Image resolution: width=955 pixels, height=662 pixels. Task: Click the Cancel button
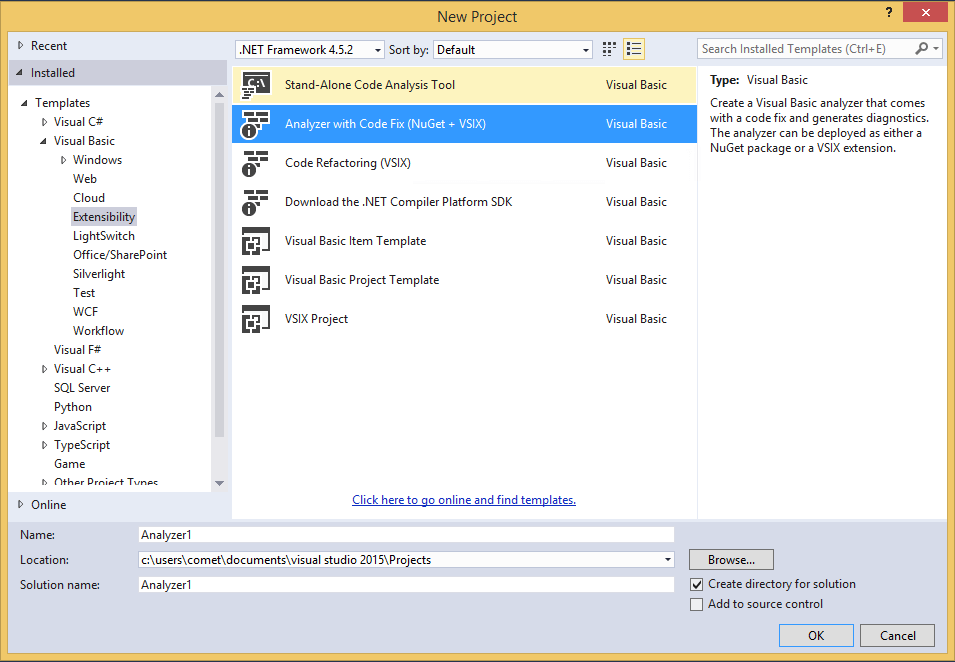tap(897, 635)
